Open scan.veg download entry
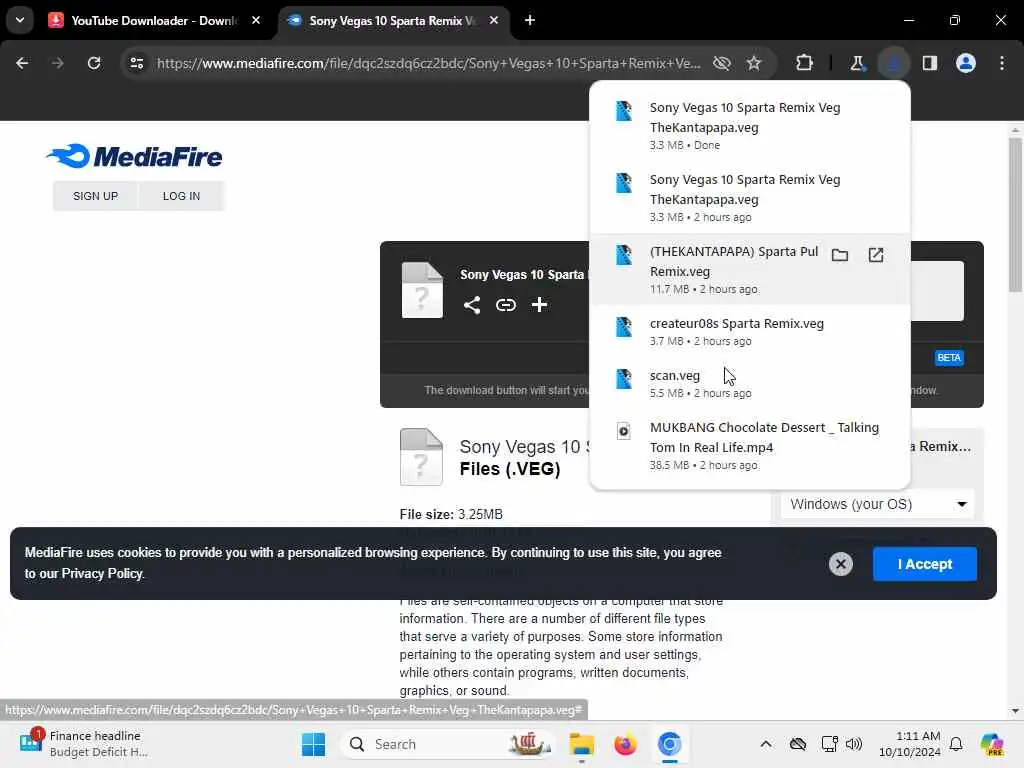This screenshot has width=1024, height=768. (749, 384)
